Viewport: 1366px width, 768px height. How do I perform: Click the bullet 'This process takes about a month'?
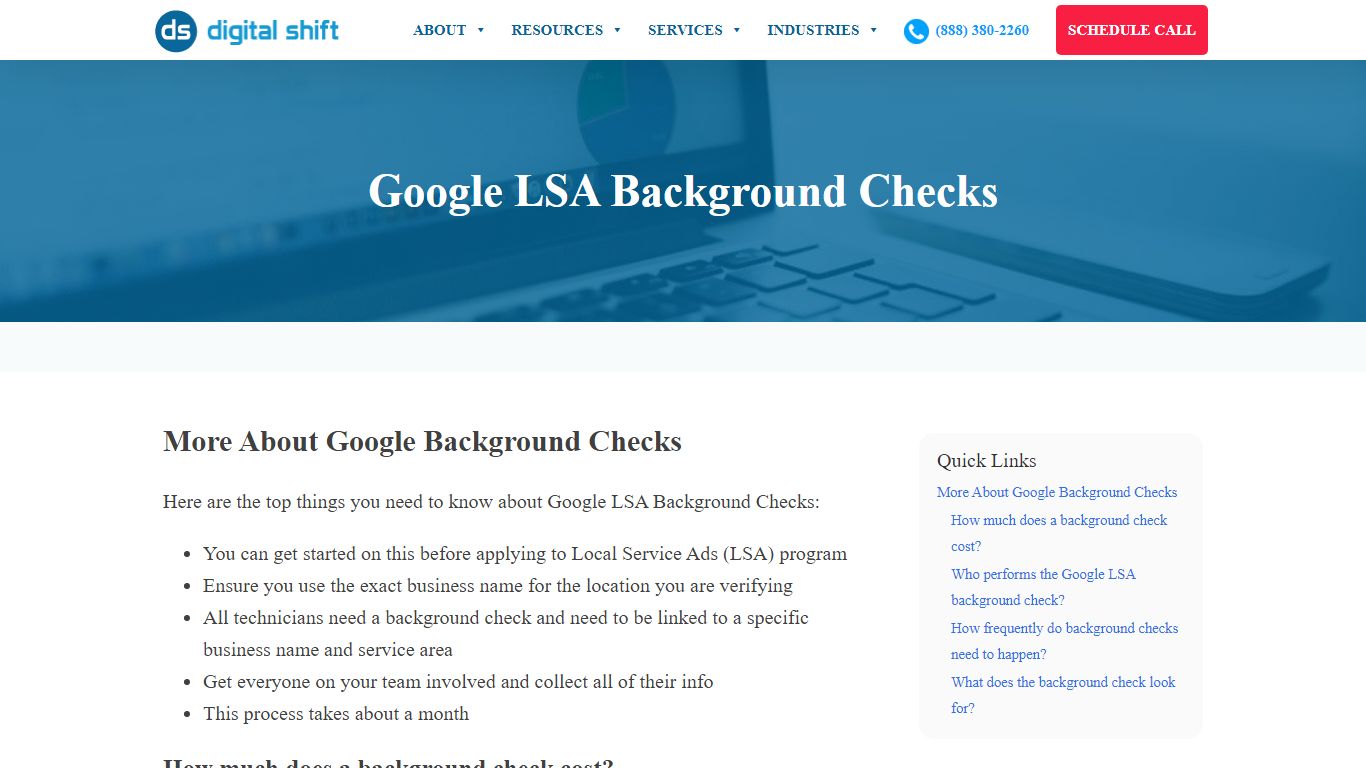(336, 714)
